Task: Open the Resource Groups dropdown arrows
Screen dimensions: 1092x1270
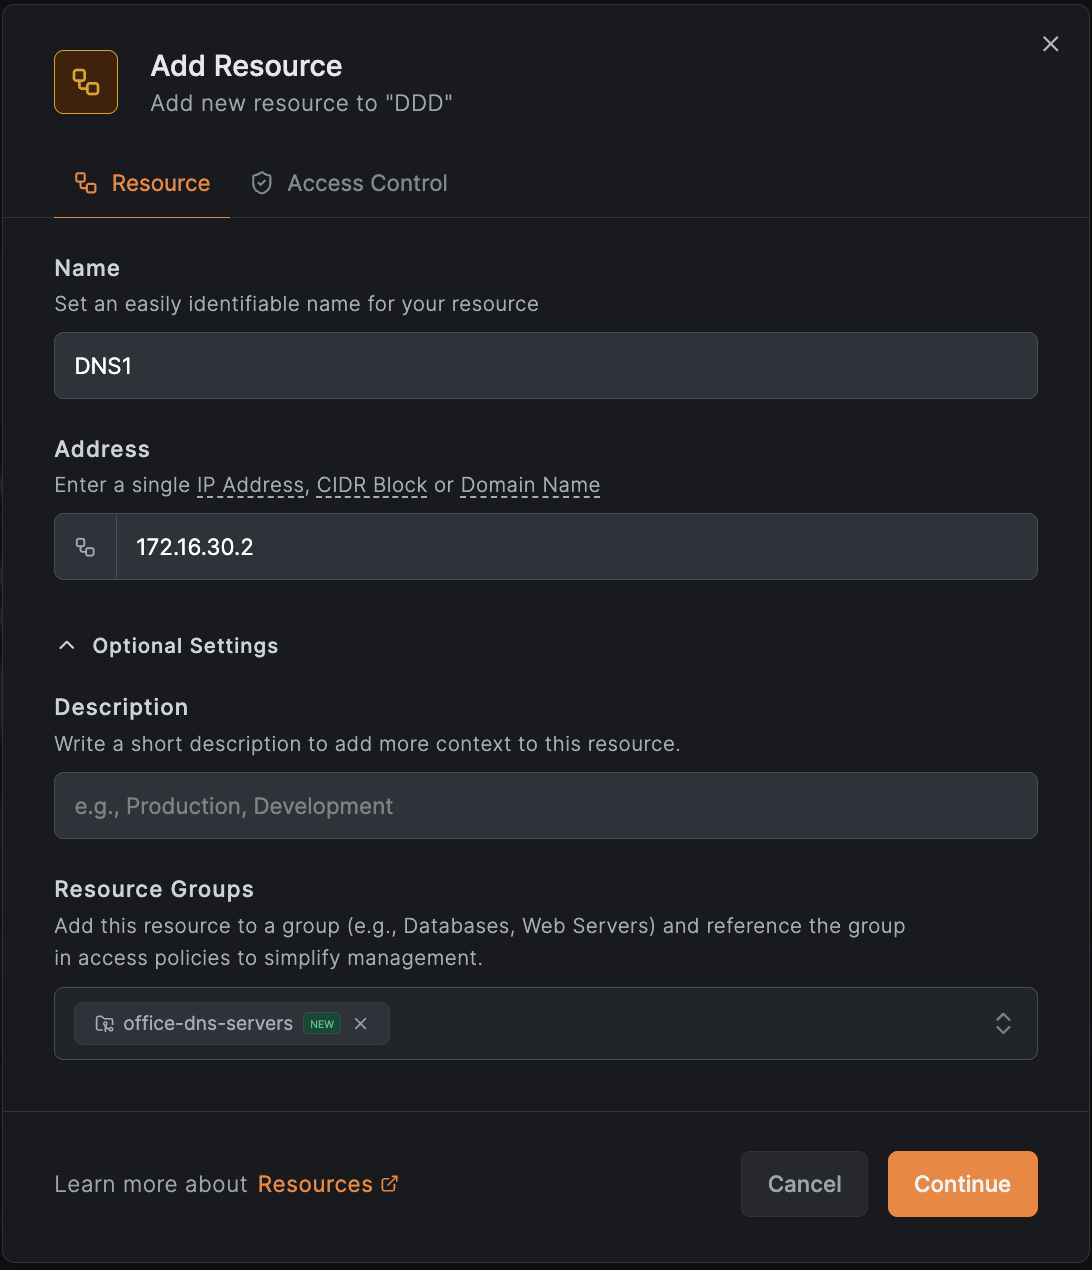Action: pos(1003,1024)
